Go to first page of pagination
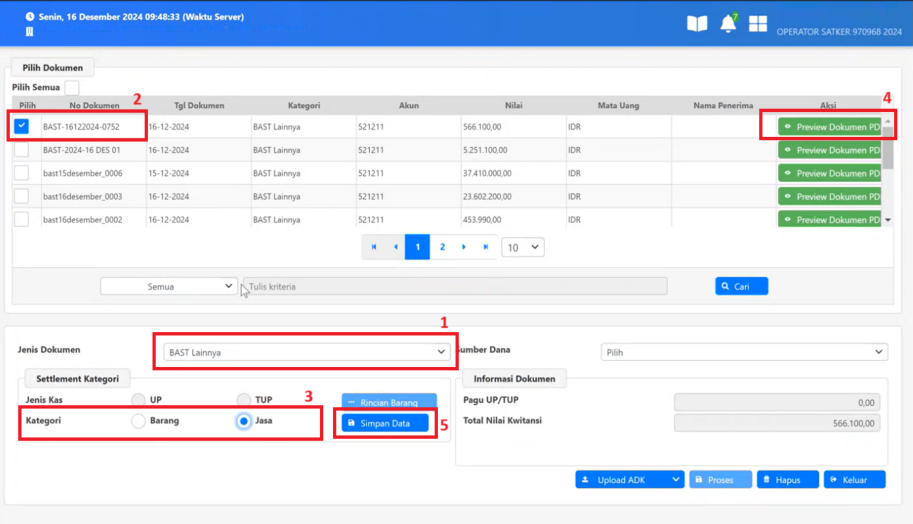The height and width of the screenshot is (524, 913). point(374,247)
